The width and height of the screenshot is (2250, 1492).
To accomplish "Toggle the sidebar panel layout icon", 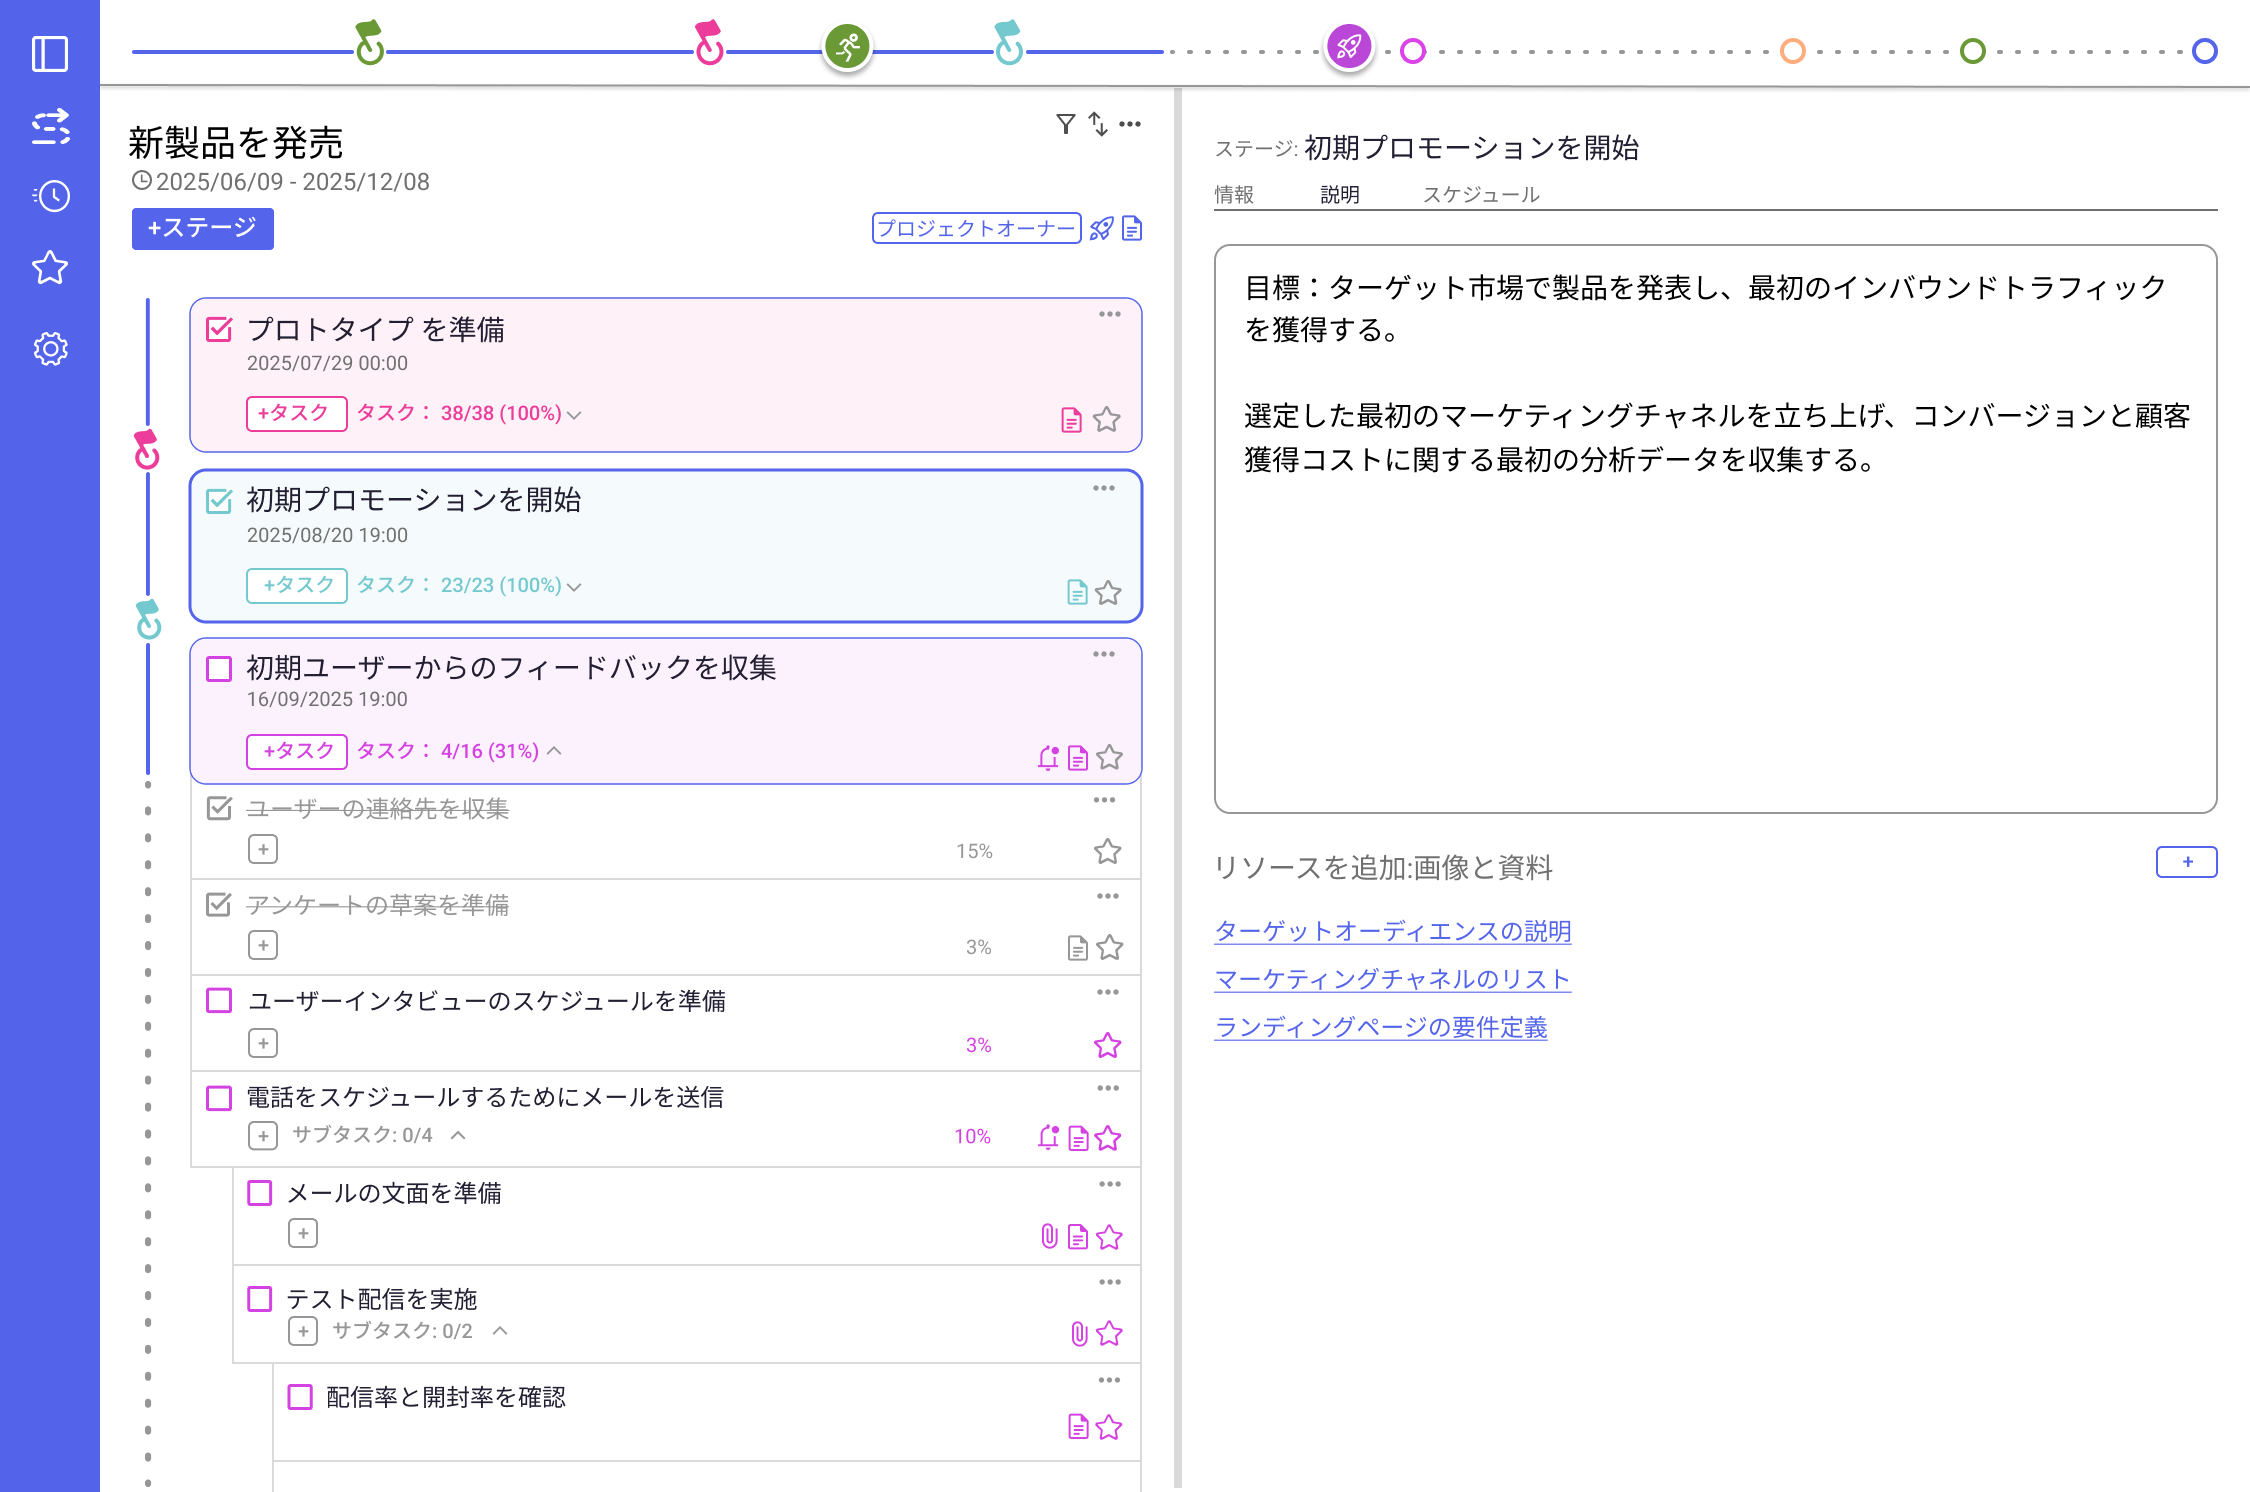I will click(50, 53).
